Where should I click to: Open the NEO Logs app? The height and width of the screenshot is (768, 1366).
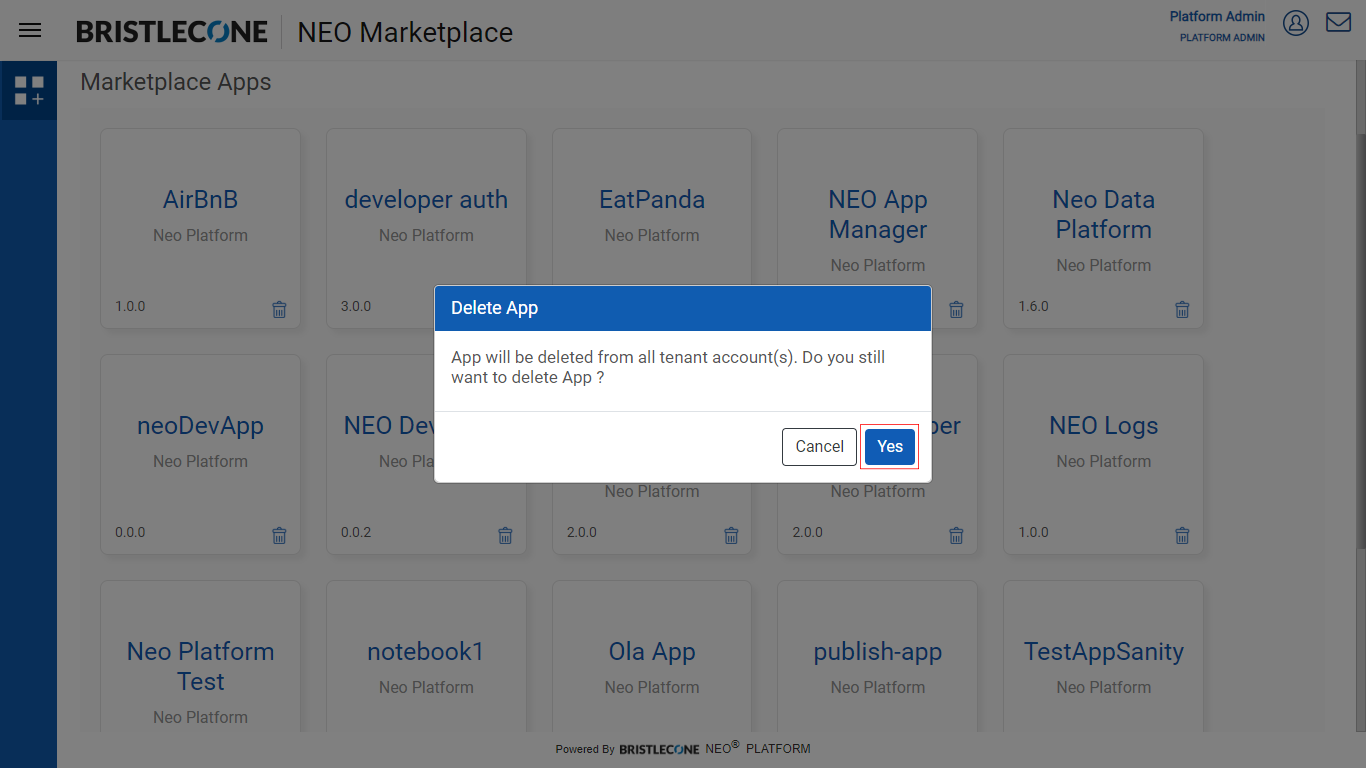click(x=1104, y=426)
